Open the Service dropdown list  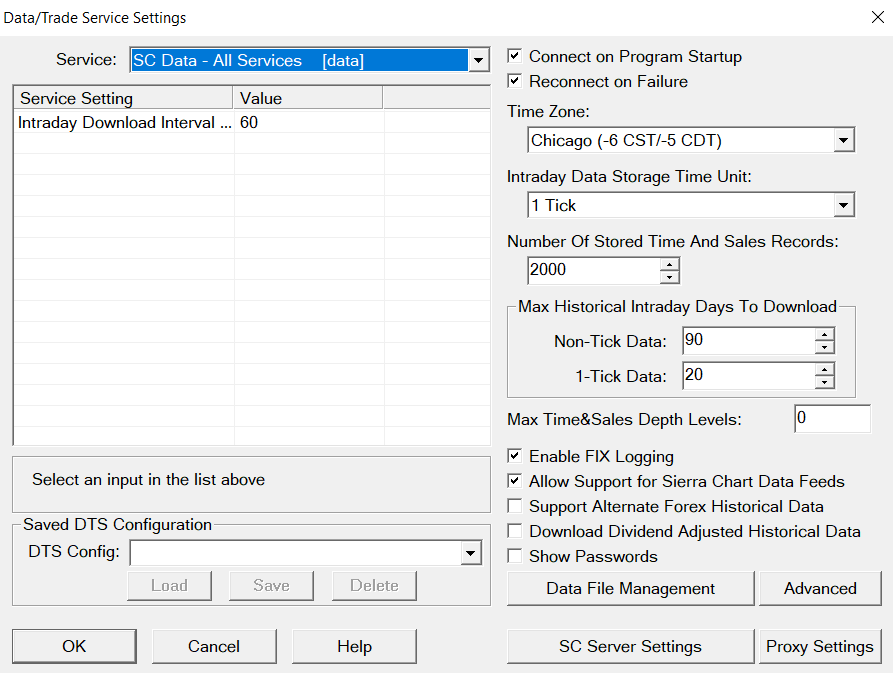(478, 60)
